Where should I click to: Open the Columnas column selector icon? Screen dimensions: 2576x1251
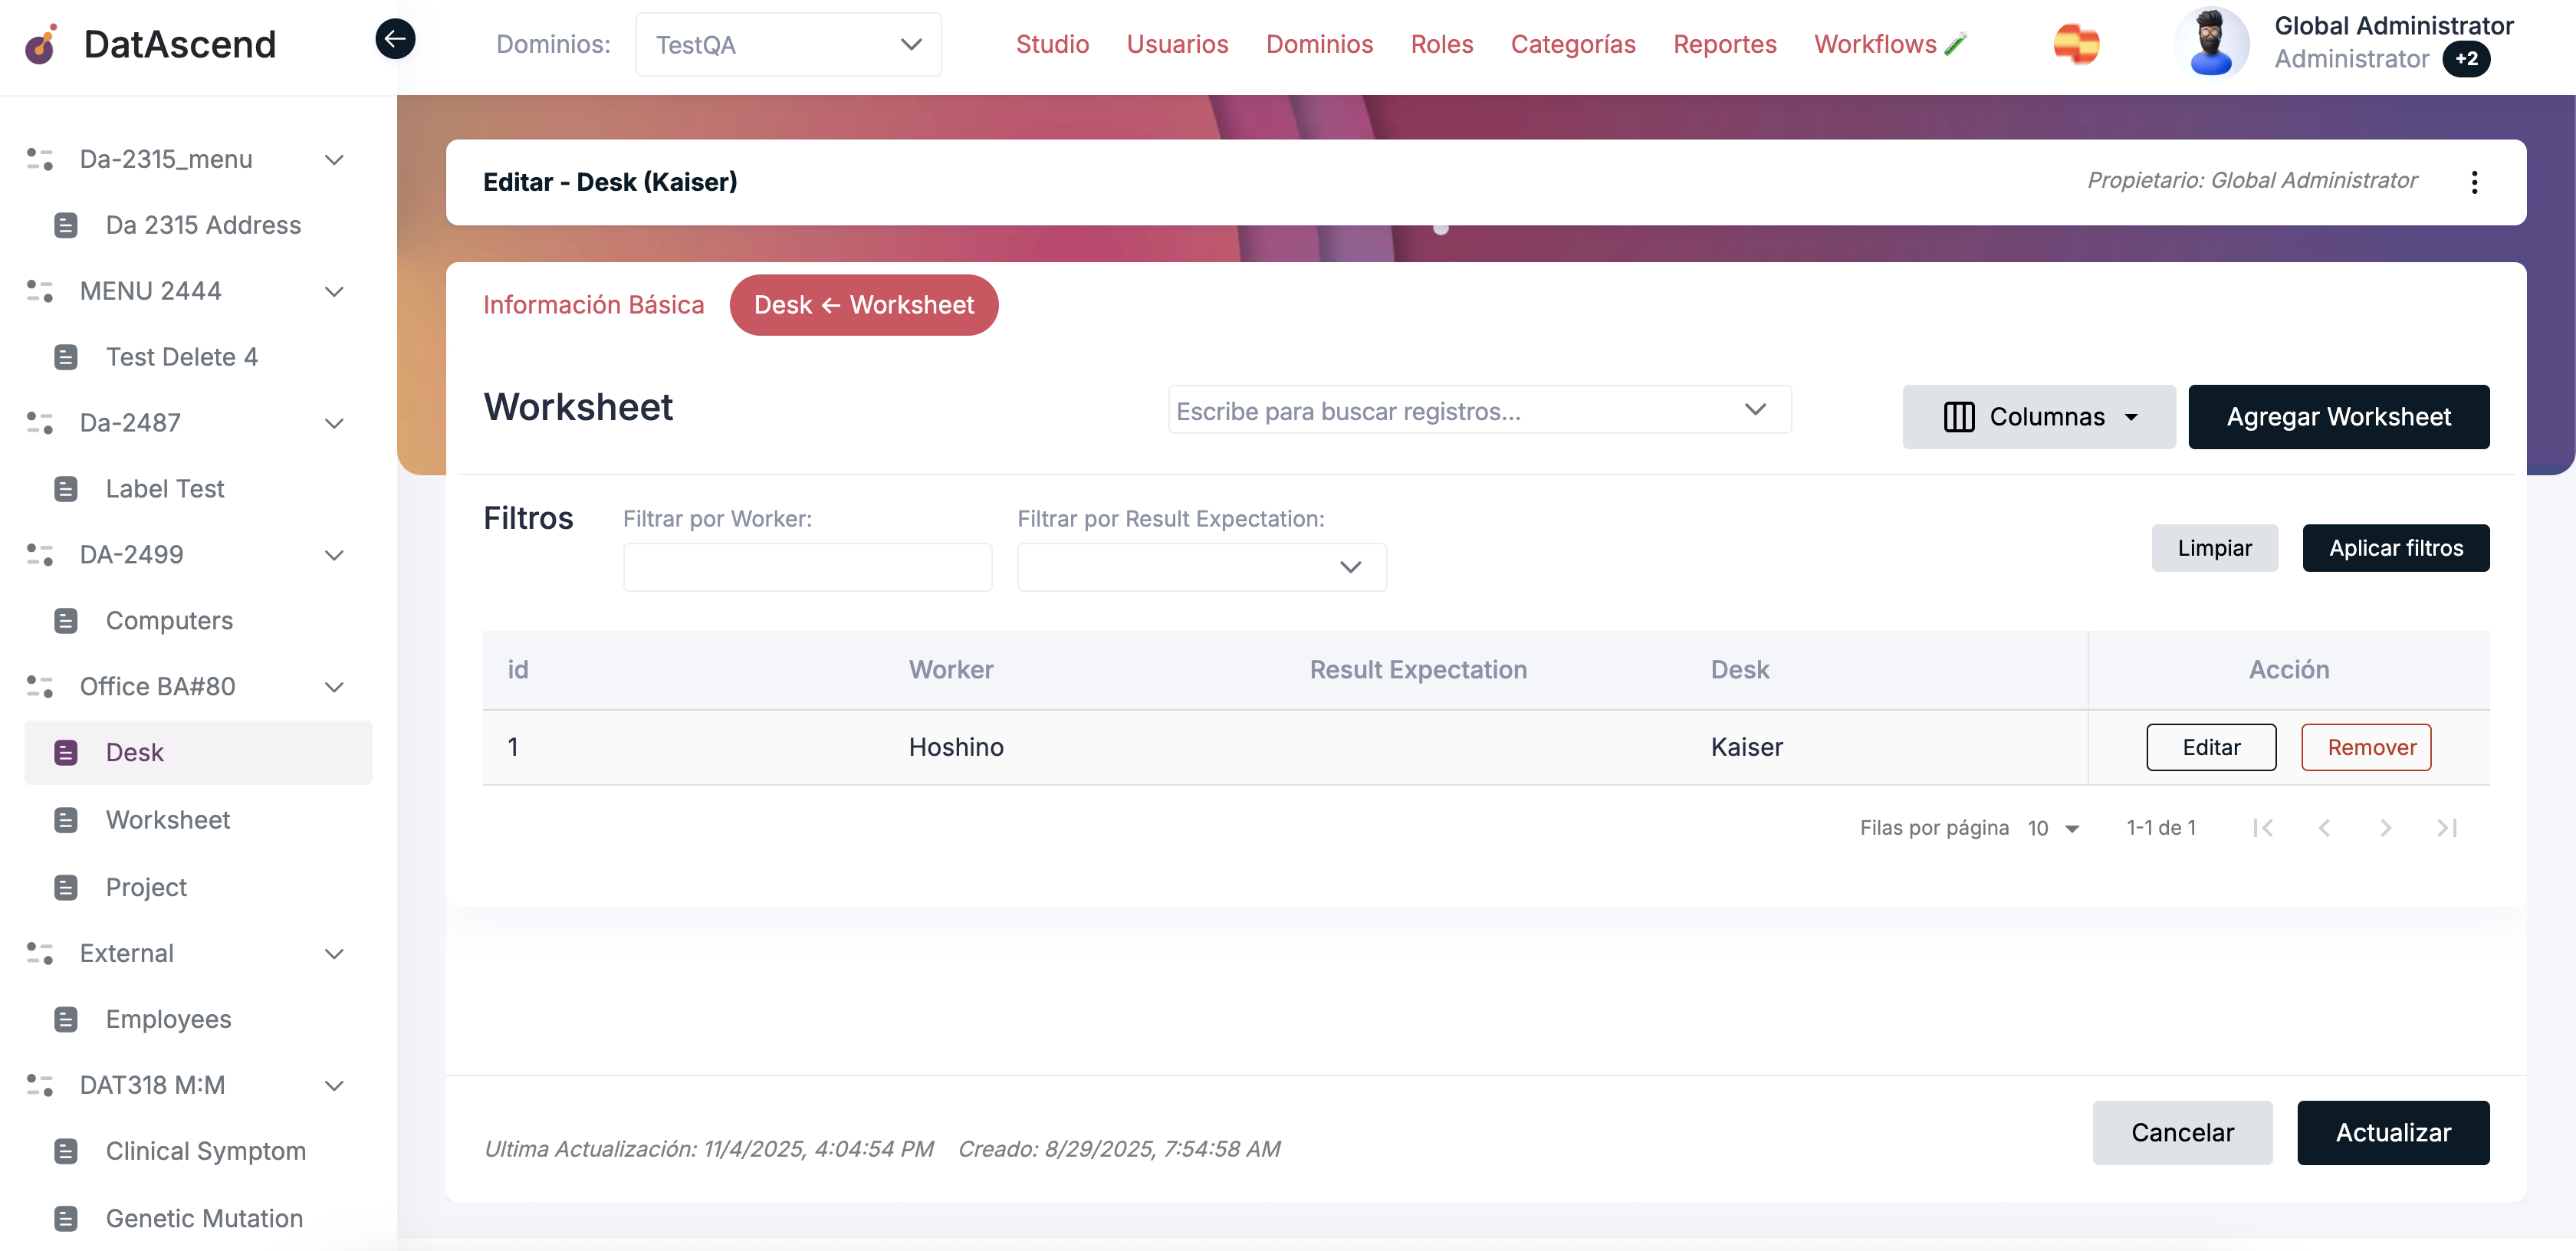[x=1959, y=417]
